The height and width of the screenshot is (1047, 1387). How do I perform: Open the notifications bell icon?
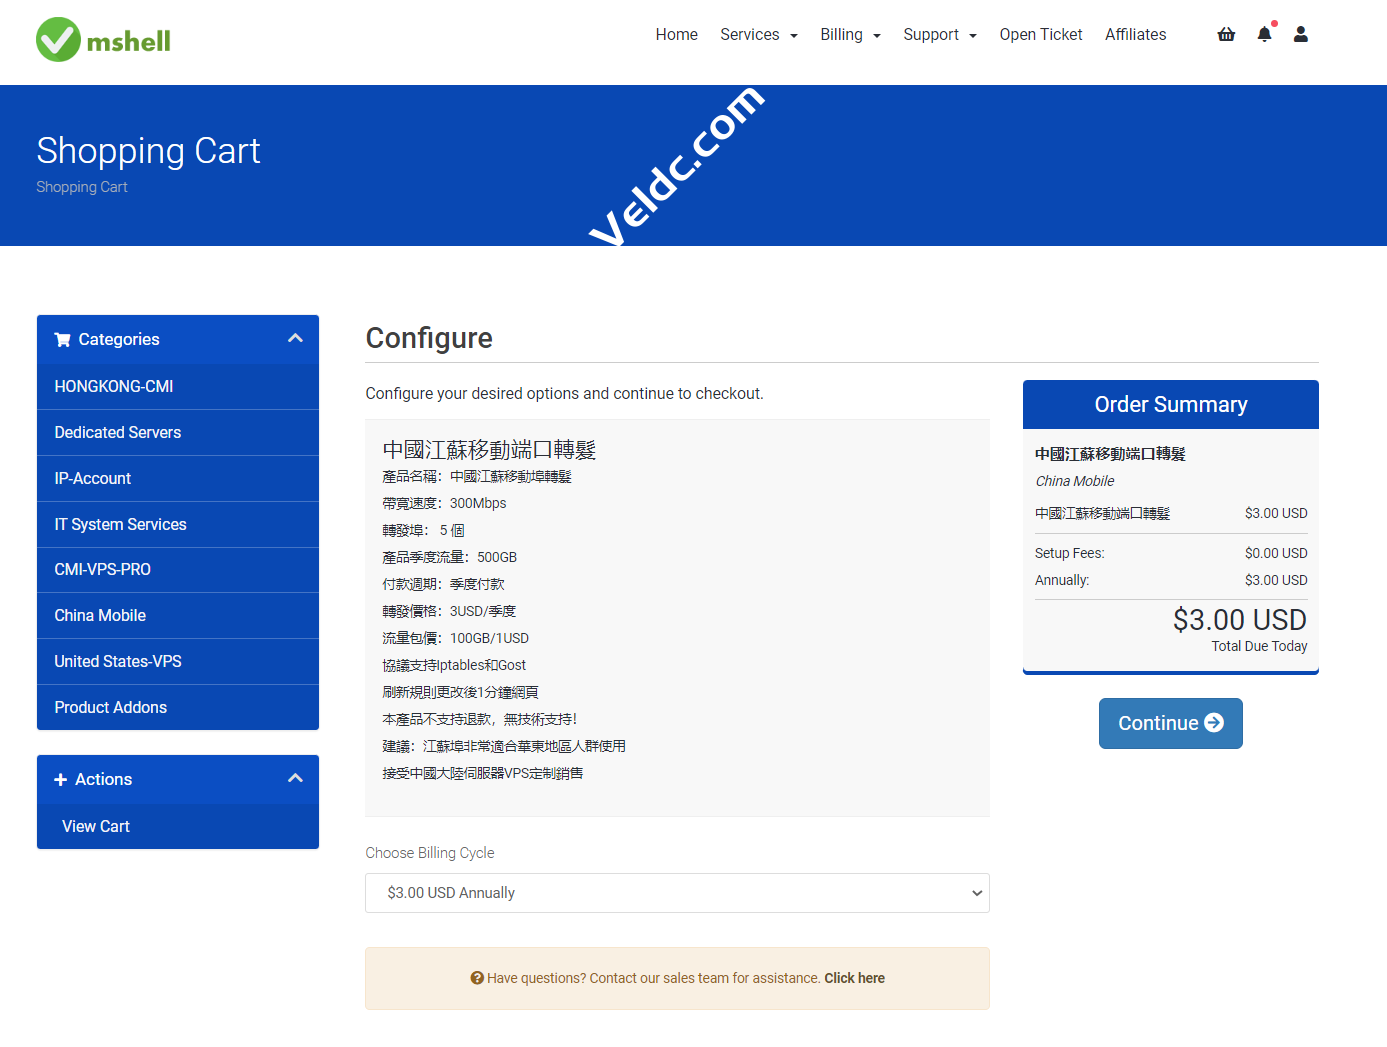[1264, 35]
